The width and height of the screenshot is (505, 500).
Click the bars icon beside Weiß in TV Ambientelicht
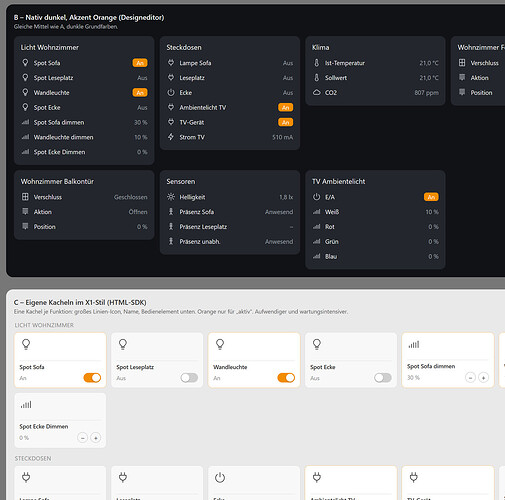click(316, 212)
